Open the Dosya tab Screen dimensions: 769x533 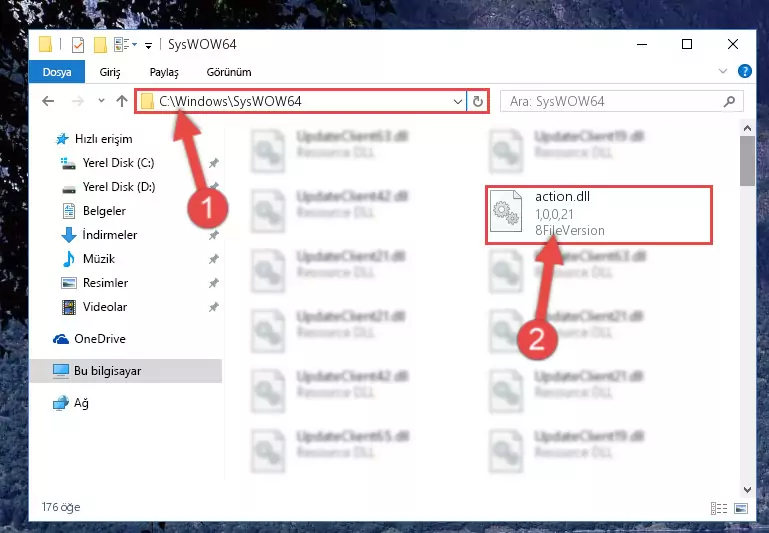(57, 72)
